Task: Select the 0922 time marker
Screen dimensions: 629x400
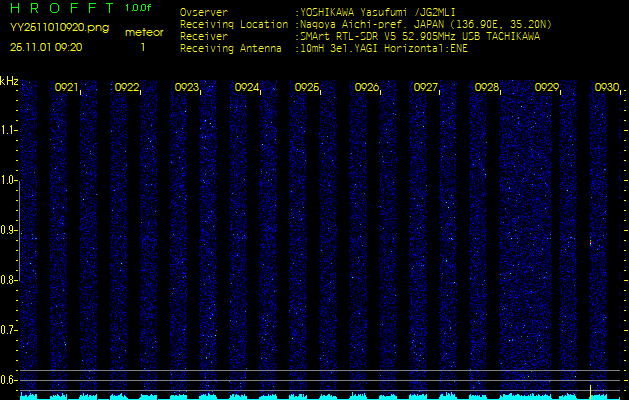Action: point(127,88)
